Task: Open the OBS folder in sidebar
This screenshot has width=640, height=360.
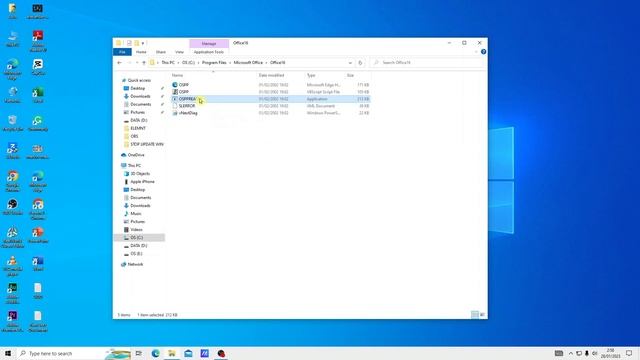Action: point(134,136)
